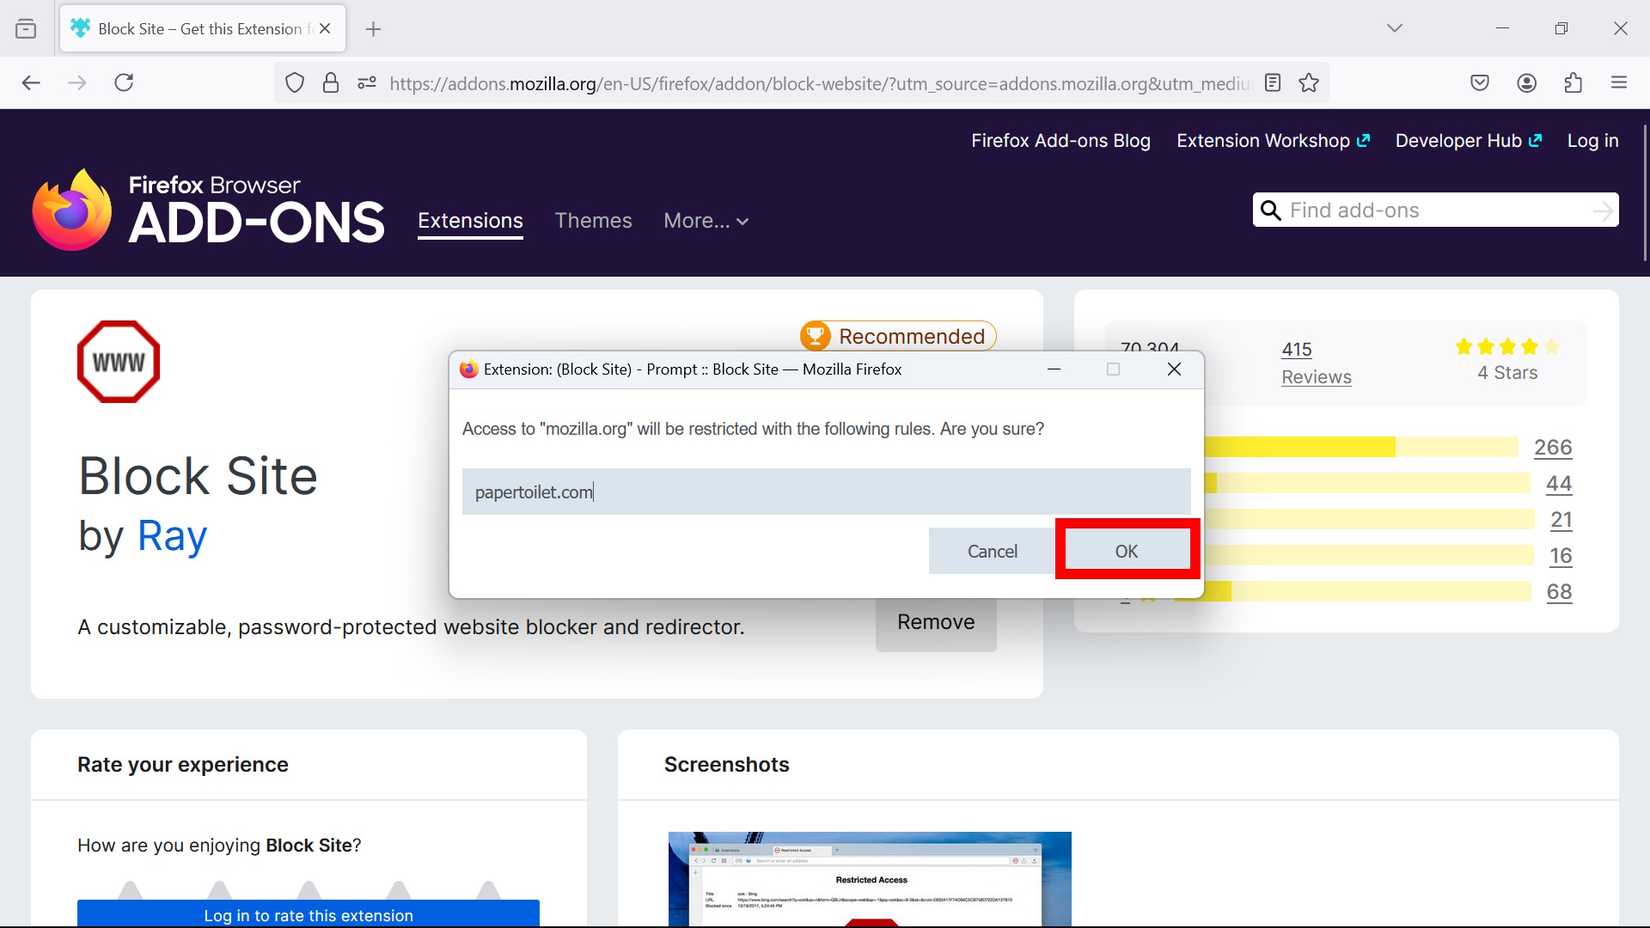
Task: Open a new browser tab
Action: pos(373,29)
